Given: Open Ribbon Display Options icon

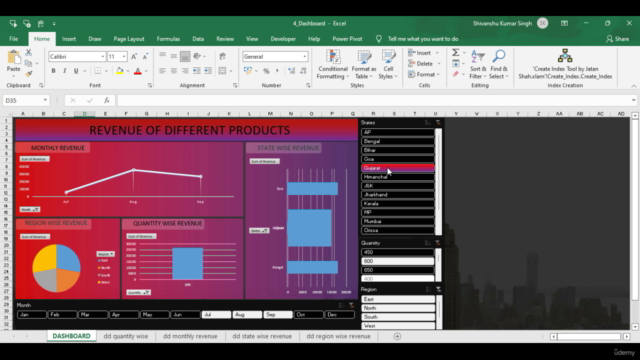Looking at the screenshot, I should [564, 23].
